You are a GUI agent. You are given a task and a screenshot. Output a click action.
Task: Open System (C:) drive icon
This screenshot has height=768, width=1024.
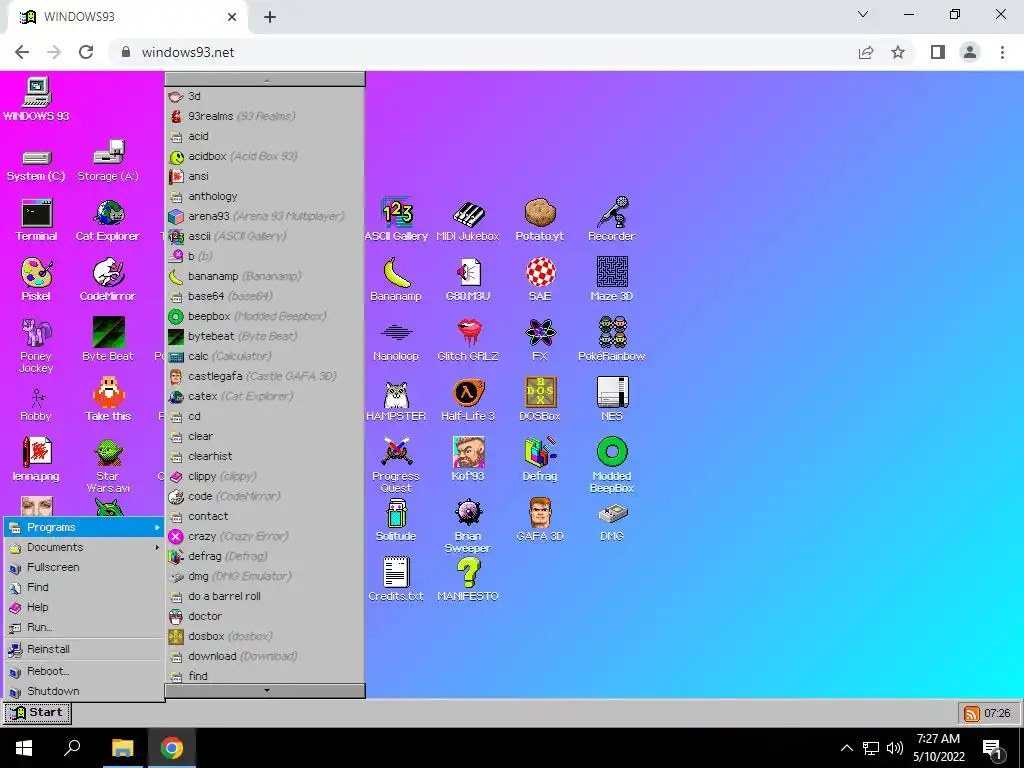[x=37, y=164]
